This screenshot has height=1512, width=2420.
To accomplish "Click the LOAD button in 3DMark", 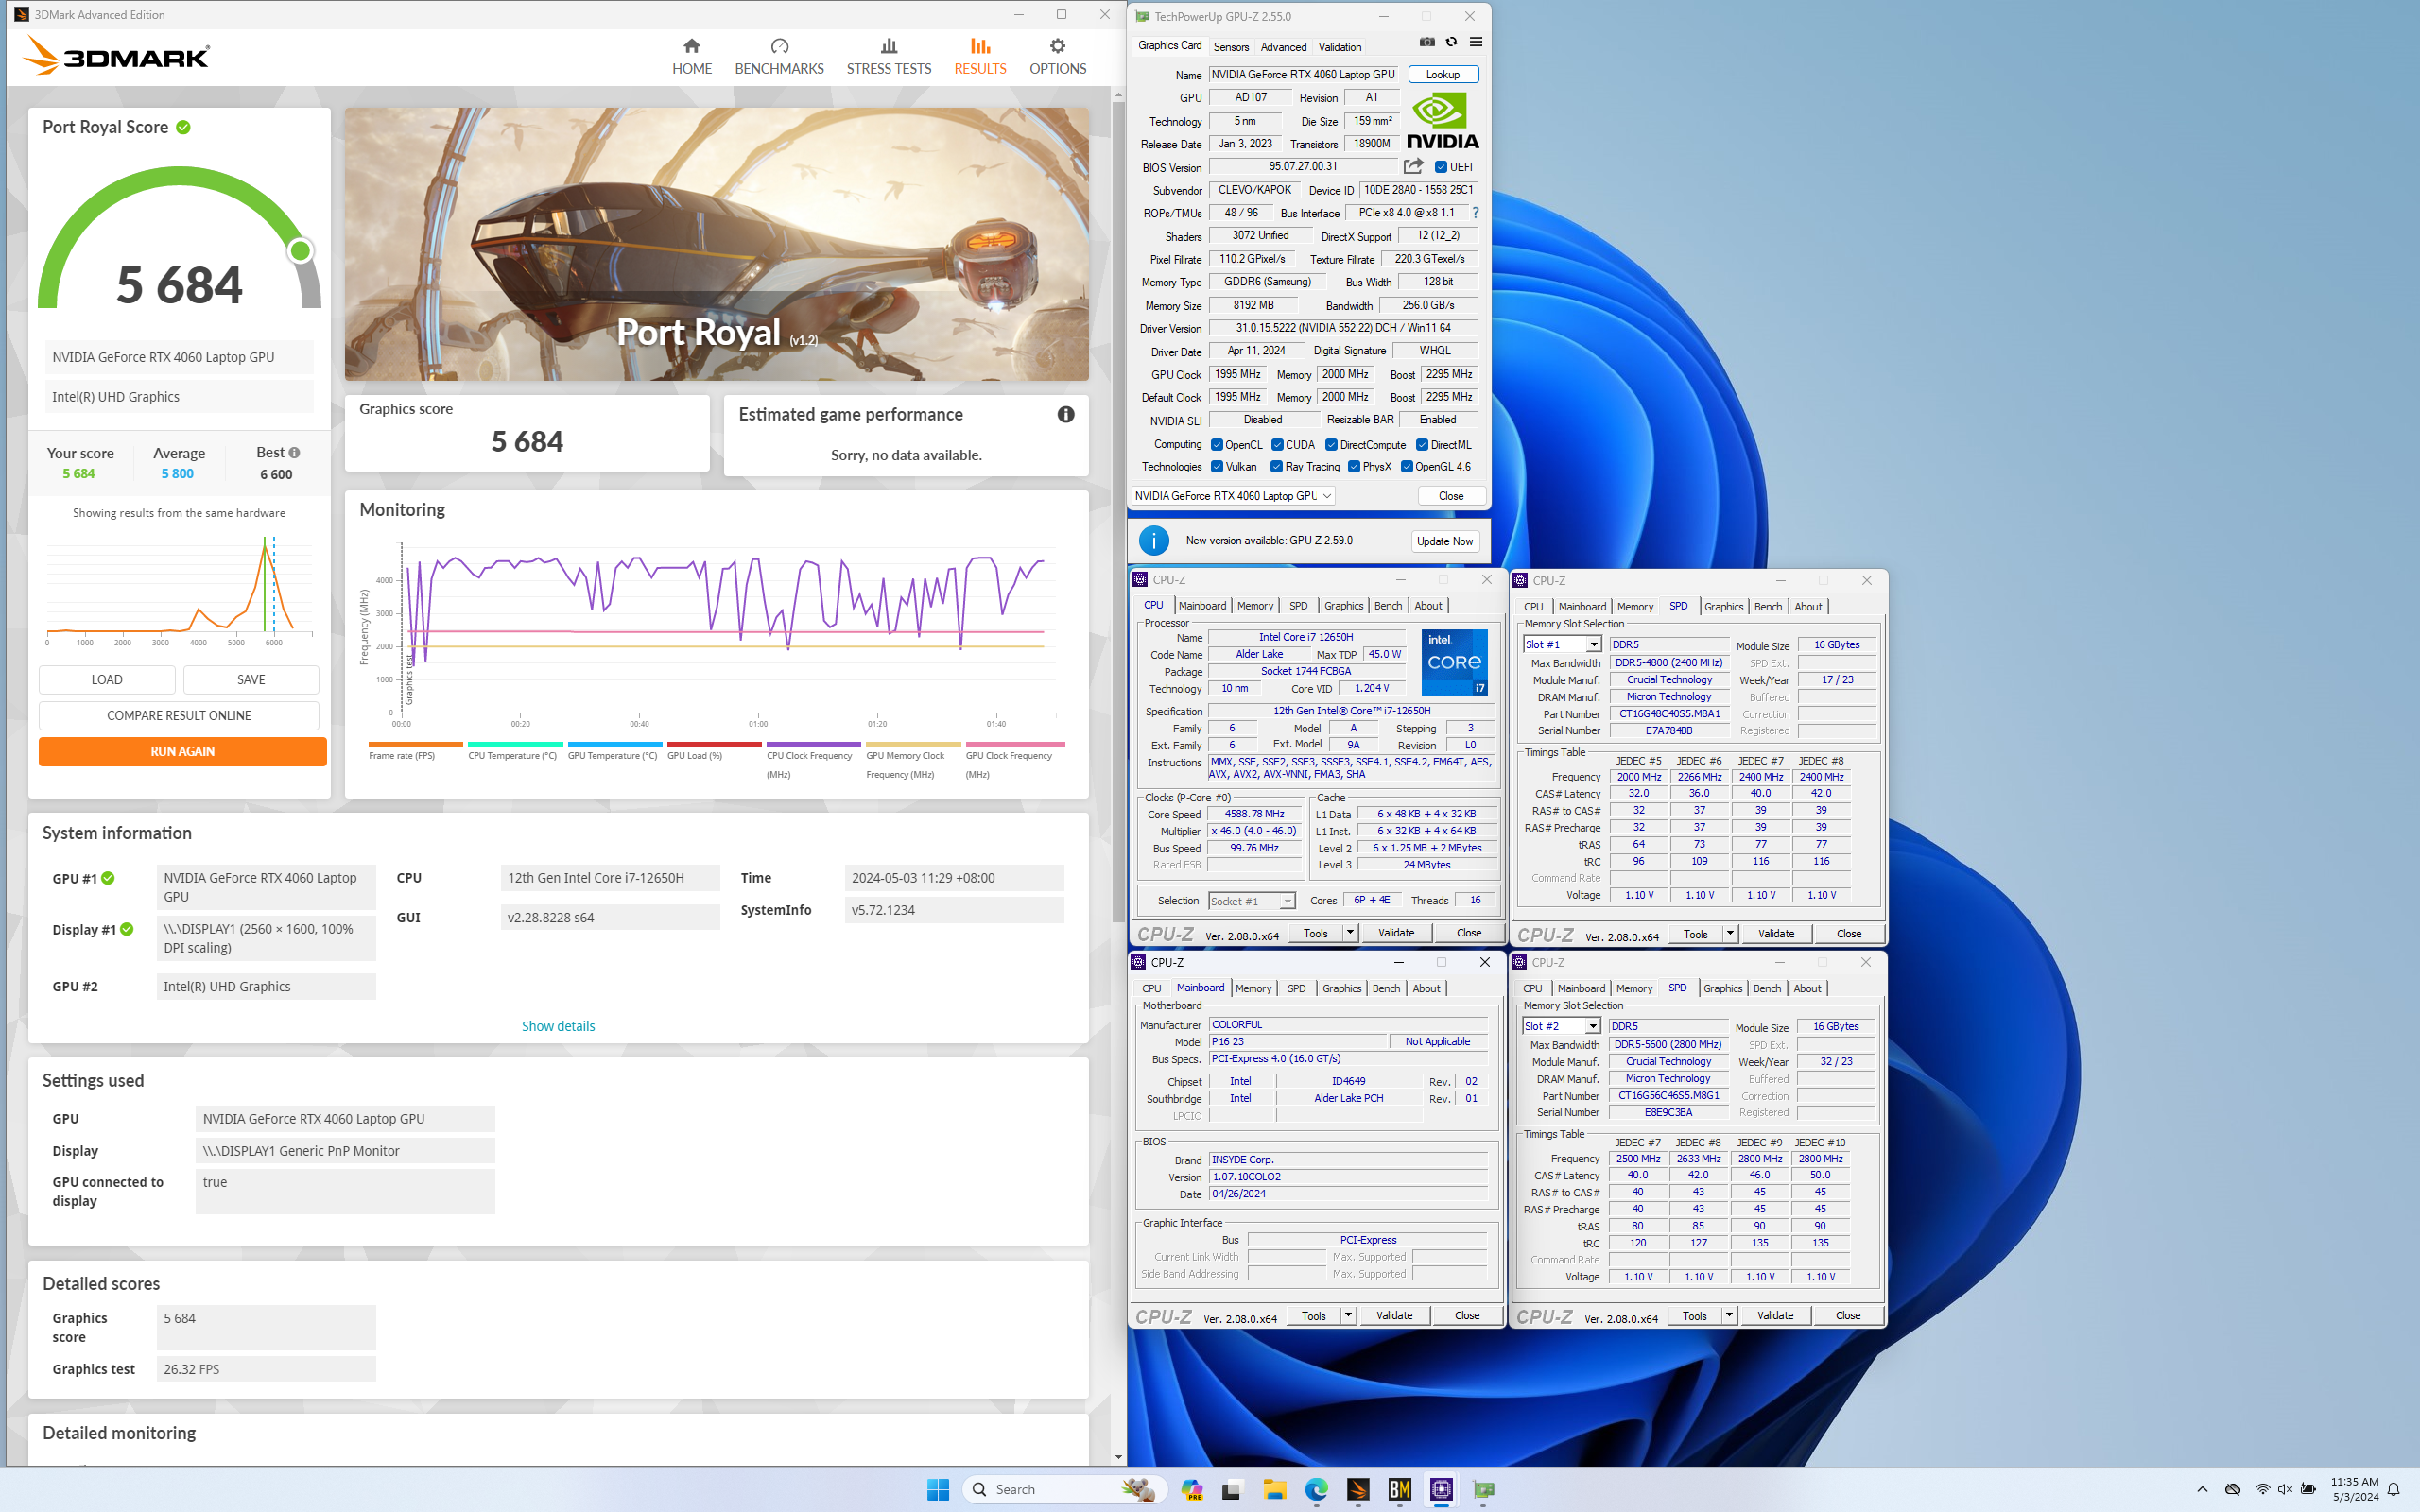I will click(107, 680).
